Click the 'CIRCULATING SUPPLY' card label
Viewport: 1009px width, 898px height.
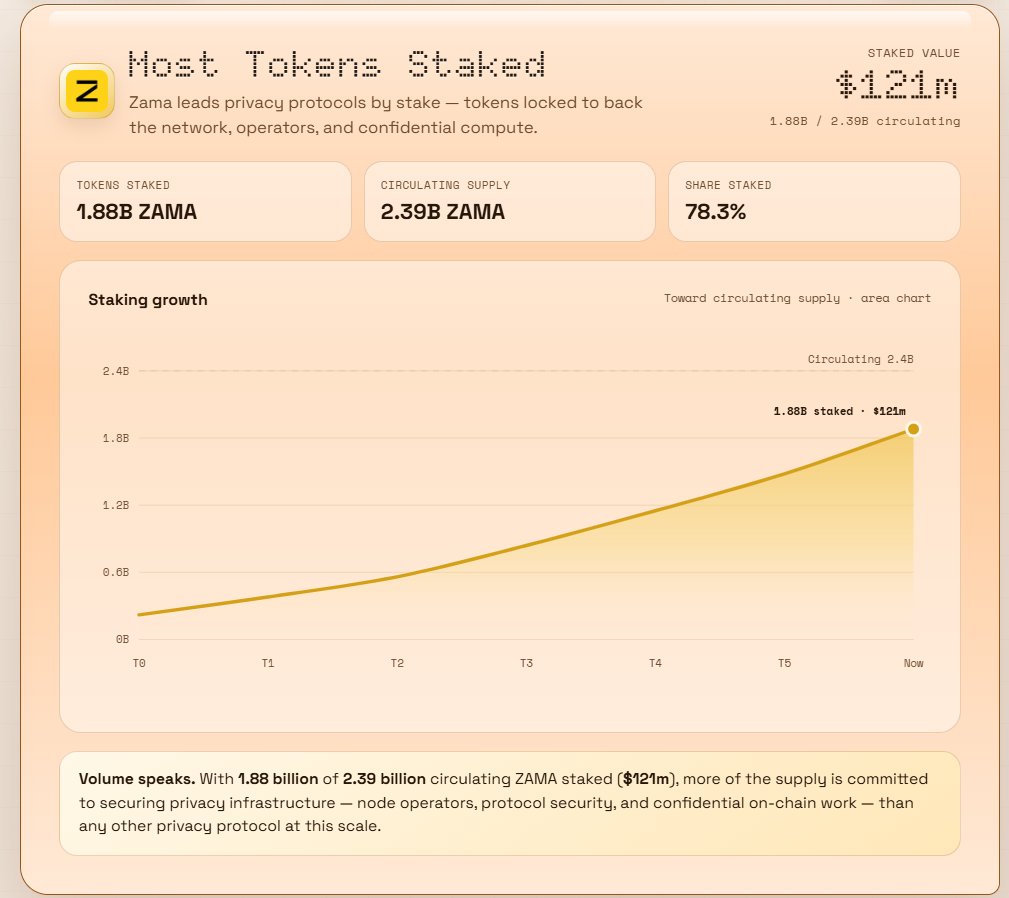(x=445, y=185)
